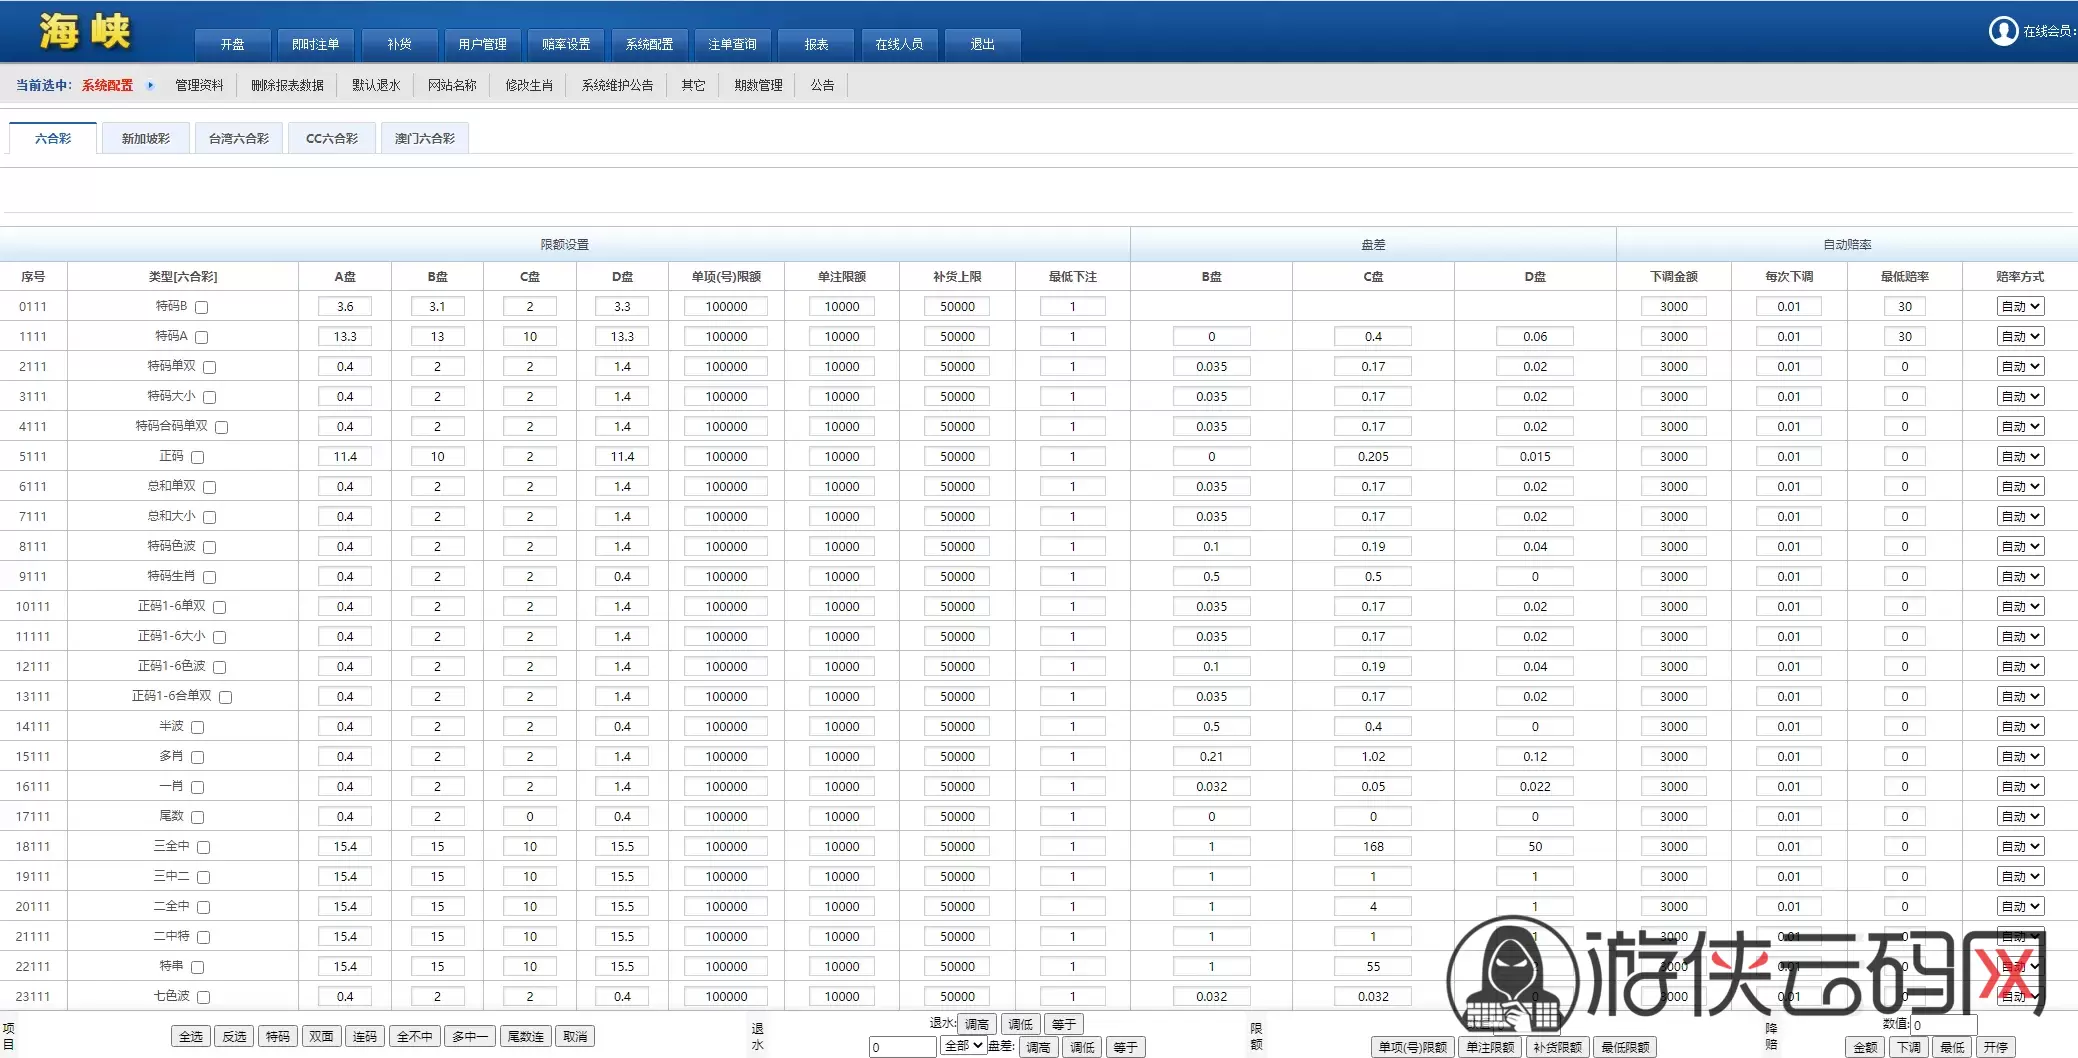Click the 海峡 site logo
The height and width of the screenshot is (1058, 2078).
point(85,31)
